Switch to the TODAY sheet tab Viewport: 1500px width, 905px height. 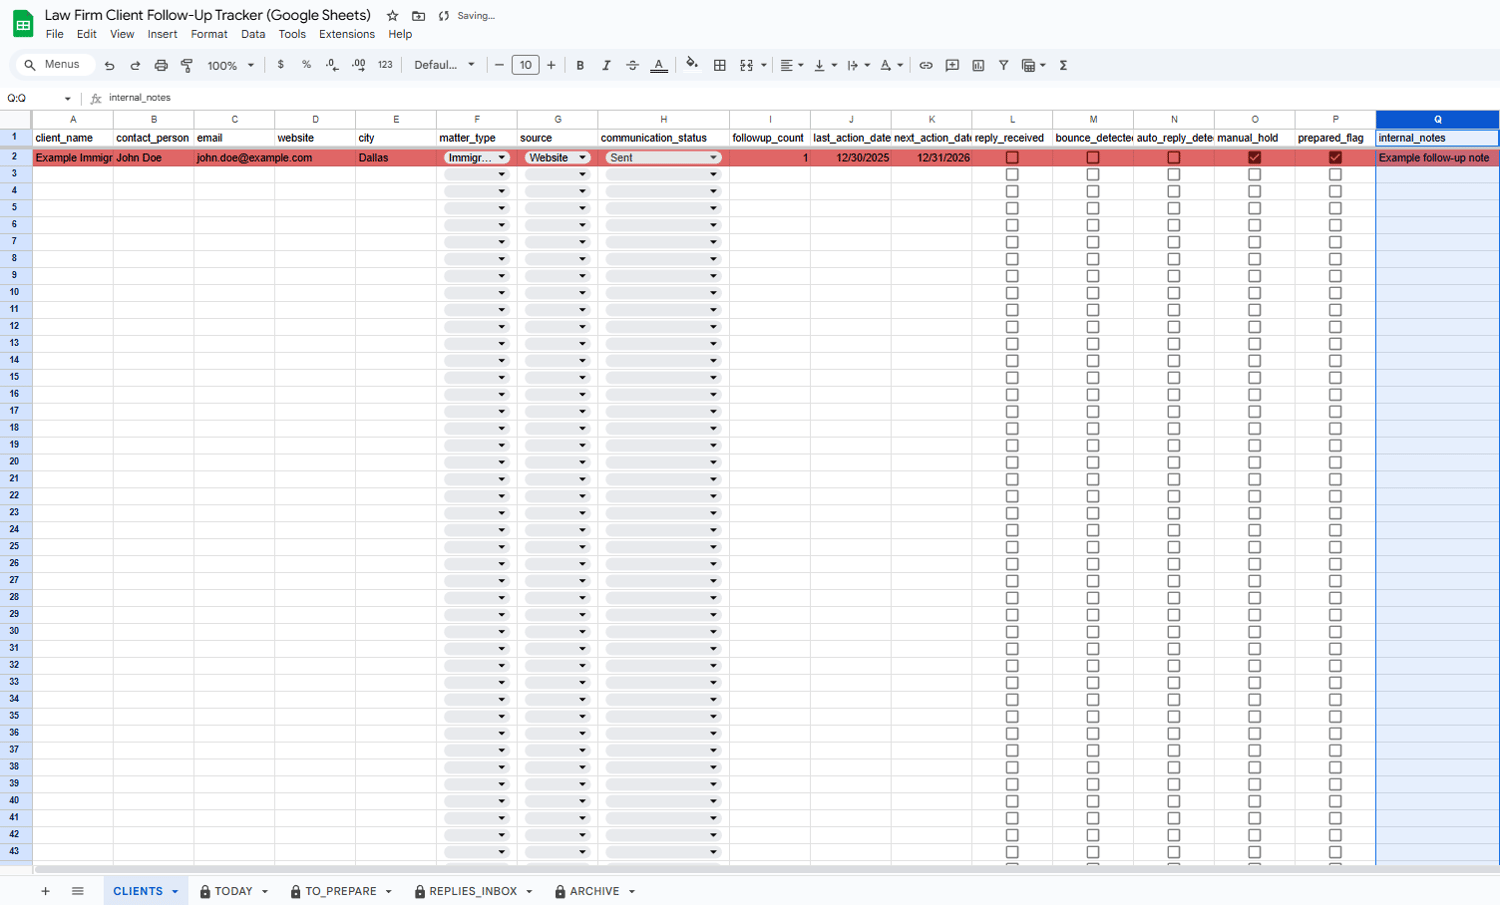coord(233,891)
